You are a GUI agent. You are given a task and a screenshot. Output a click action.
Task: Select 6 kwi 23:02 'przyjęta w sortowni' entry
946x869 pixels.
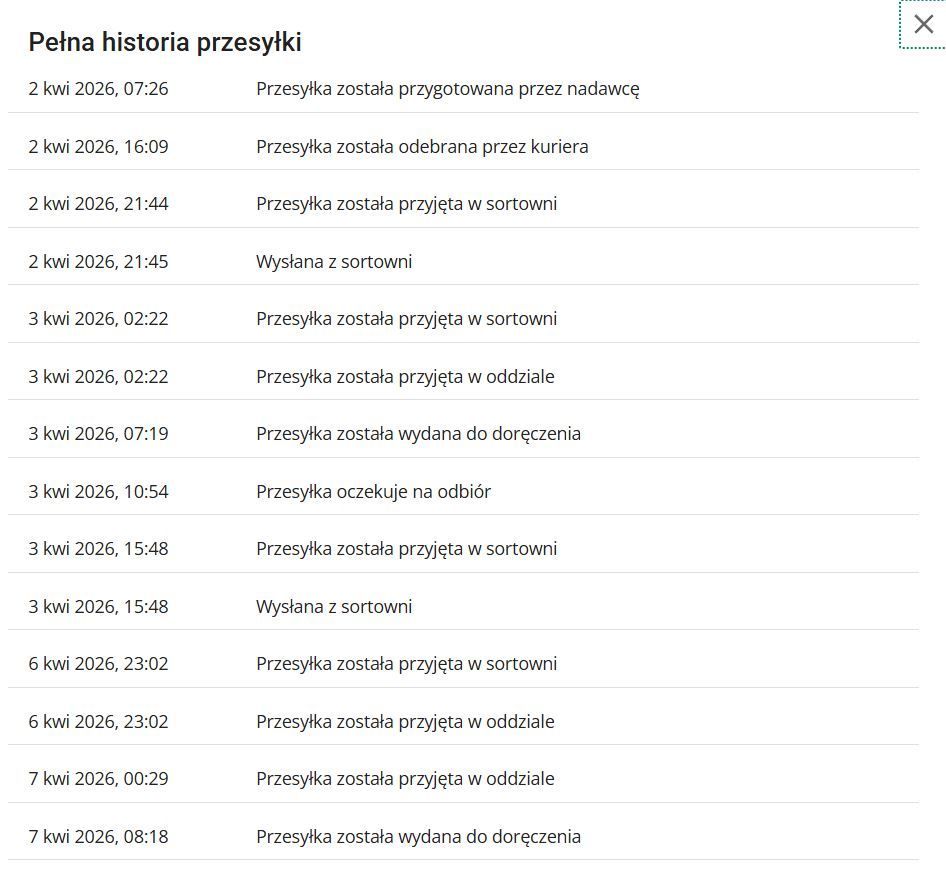[406, 664]
